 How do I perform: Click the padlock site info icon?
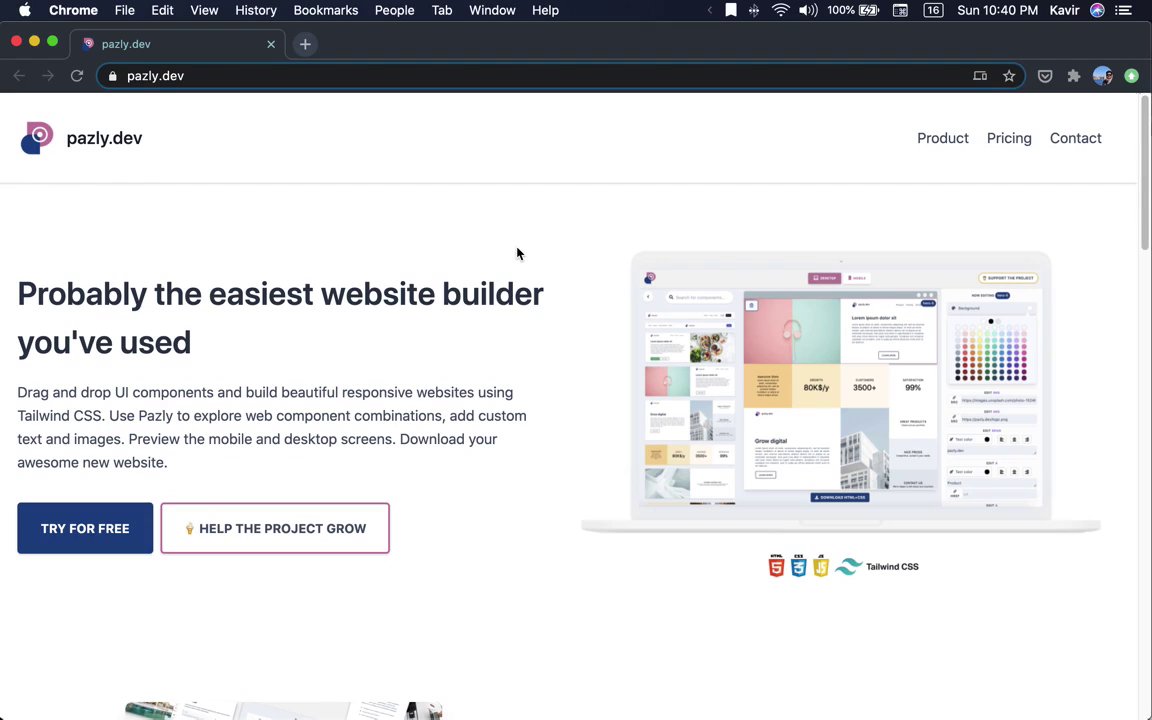[x=112, y=76]
